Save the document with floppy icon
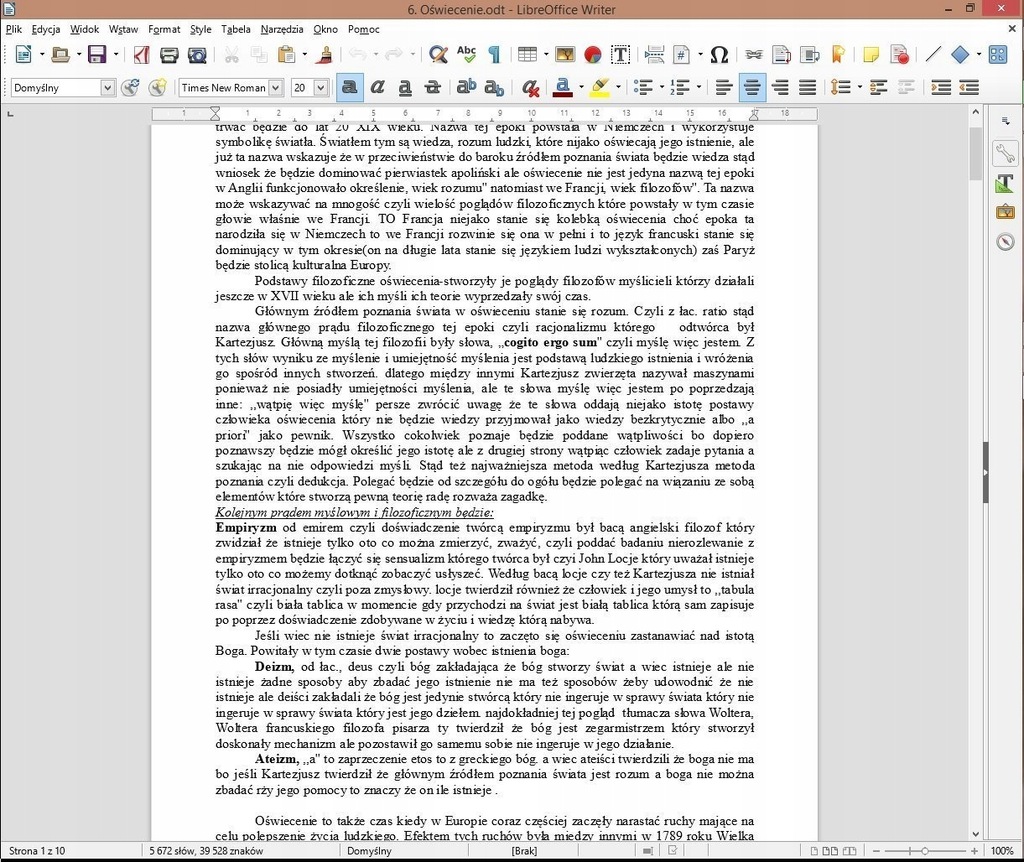 pos(97,54)
